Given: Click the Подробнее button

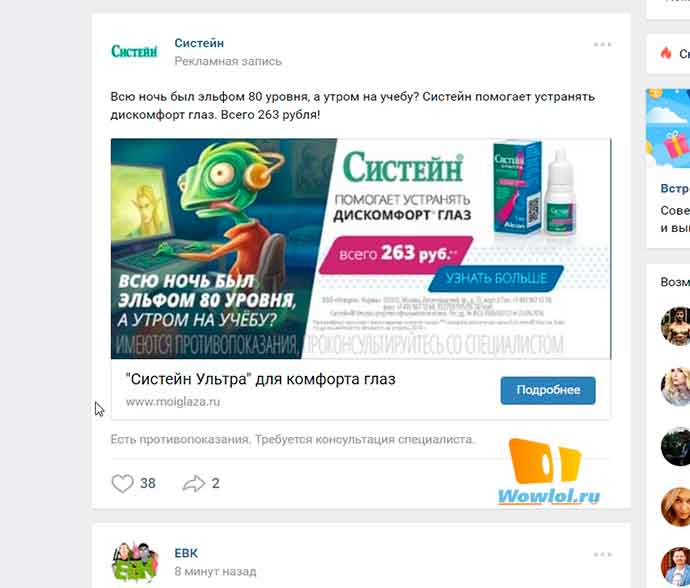Looking at the screenshot, I should [548, 390].
